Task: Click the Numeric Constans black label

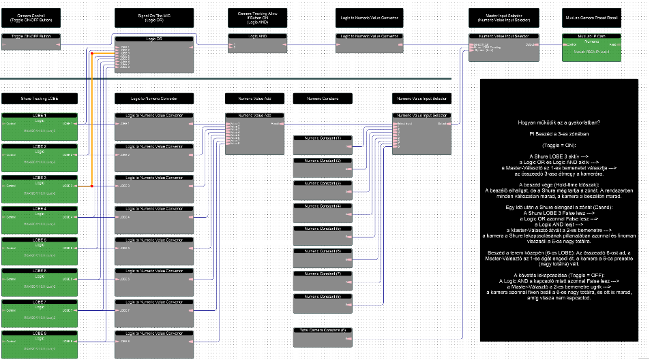Action: coord(323,99)
